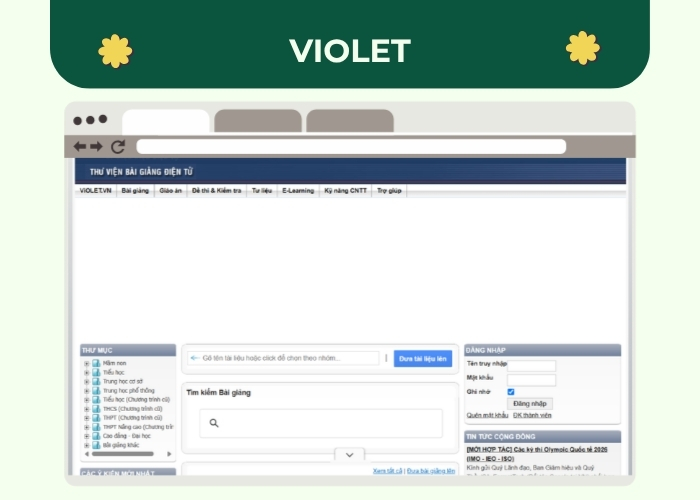Expand the search panel with the chevron-down button
700x500 pixels.
(350, 455)
